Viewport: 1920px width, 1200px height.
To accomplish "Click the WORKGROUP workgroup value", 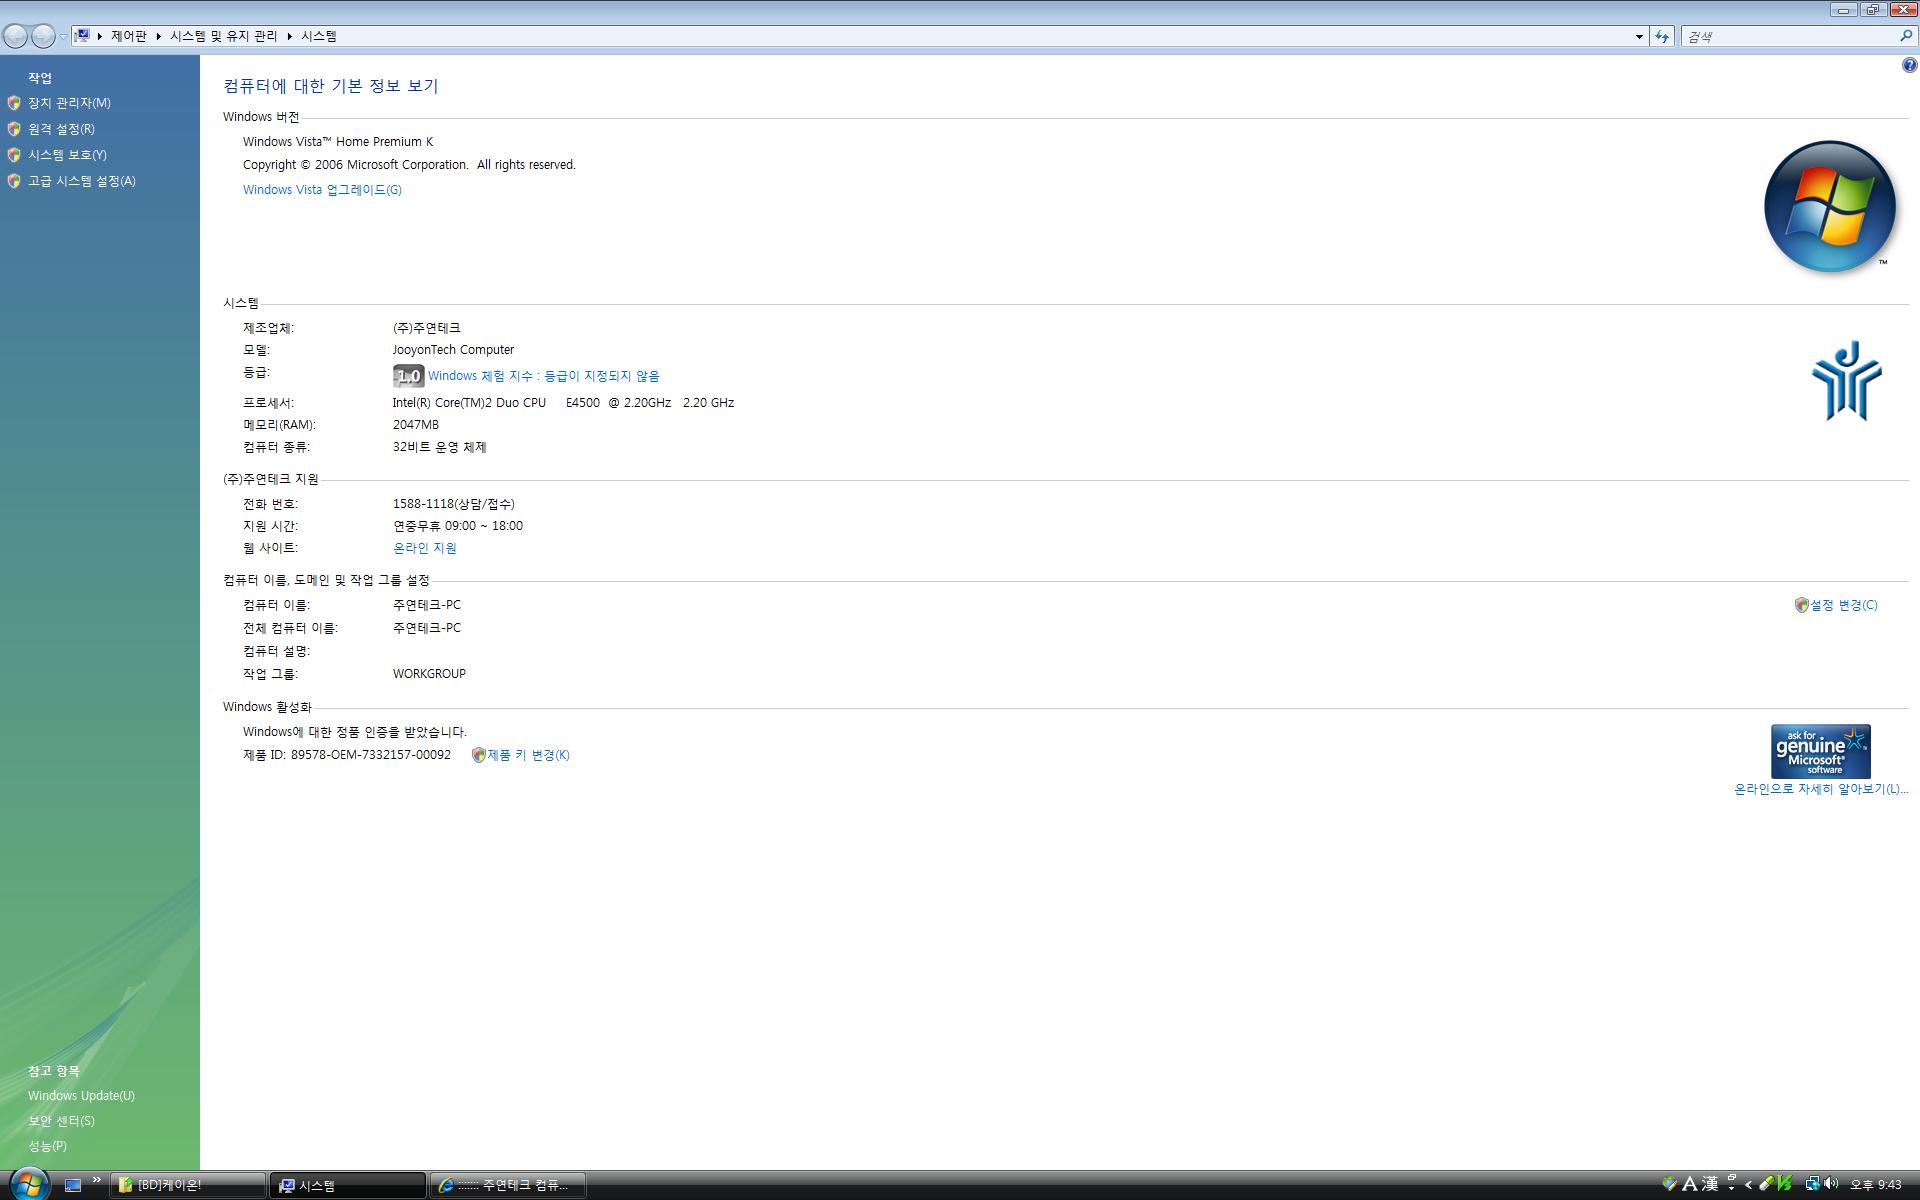I will (429, 674).
